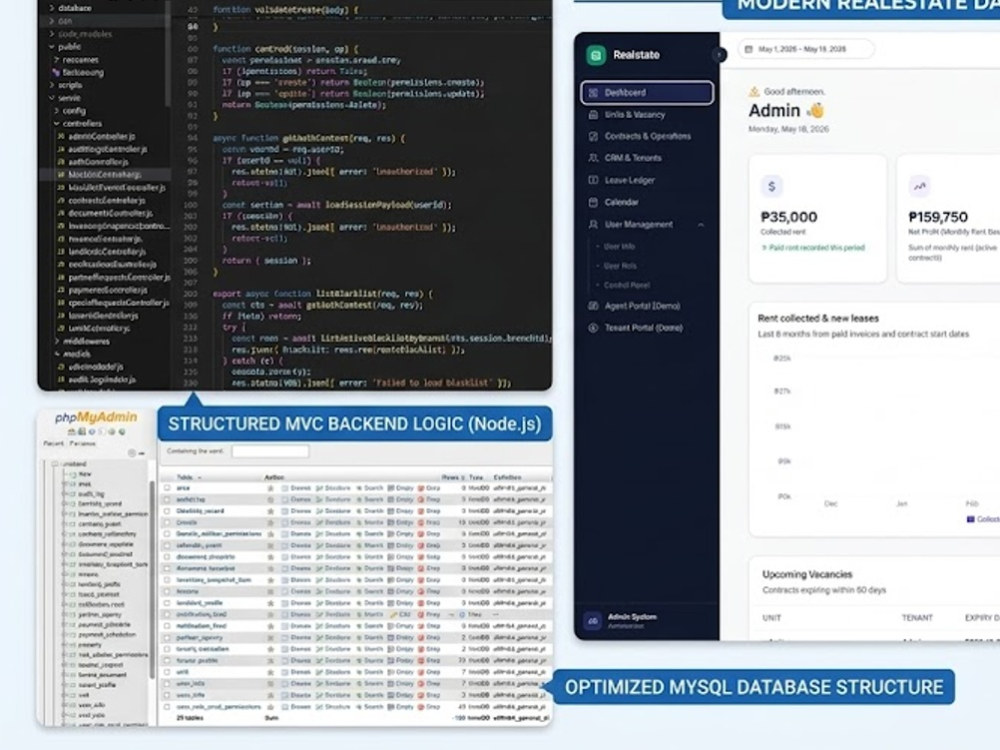Check the checkbox for the landlord_profile table row
The height and width of the screenshot is (750, 1000).
point(167,603)
